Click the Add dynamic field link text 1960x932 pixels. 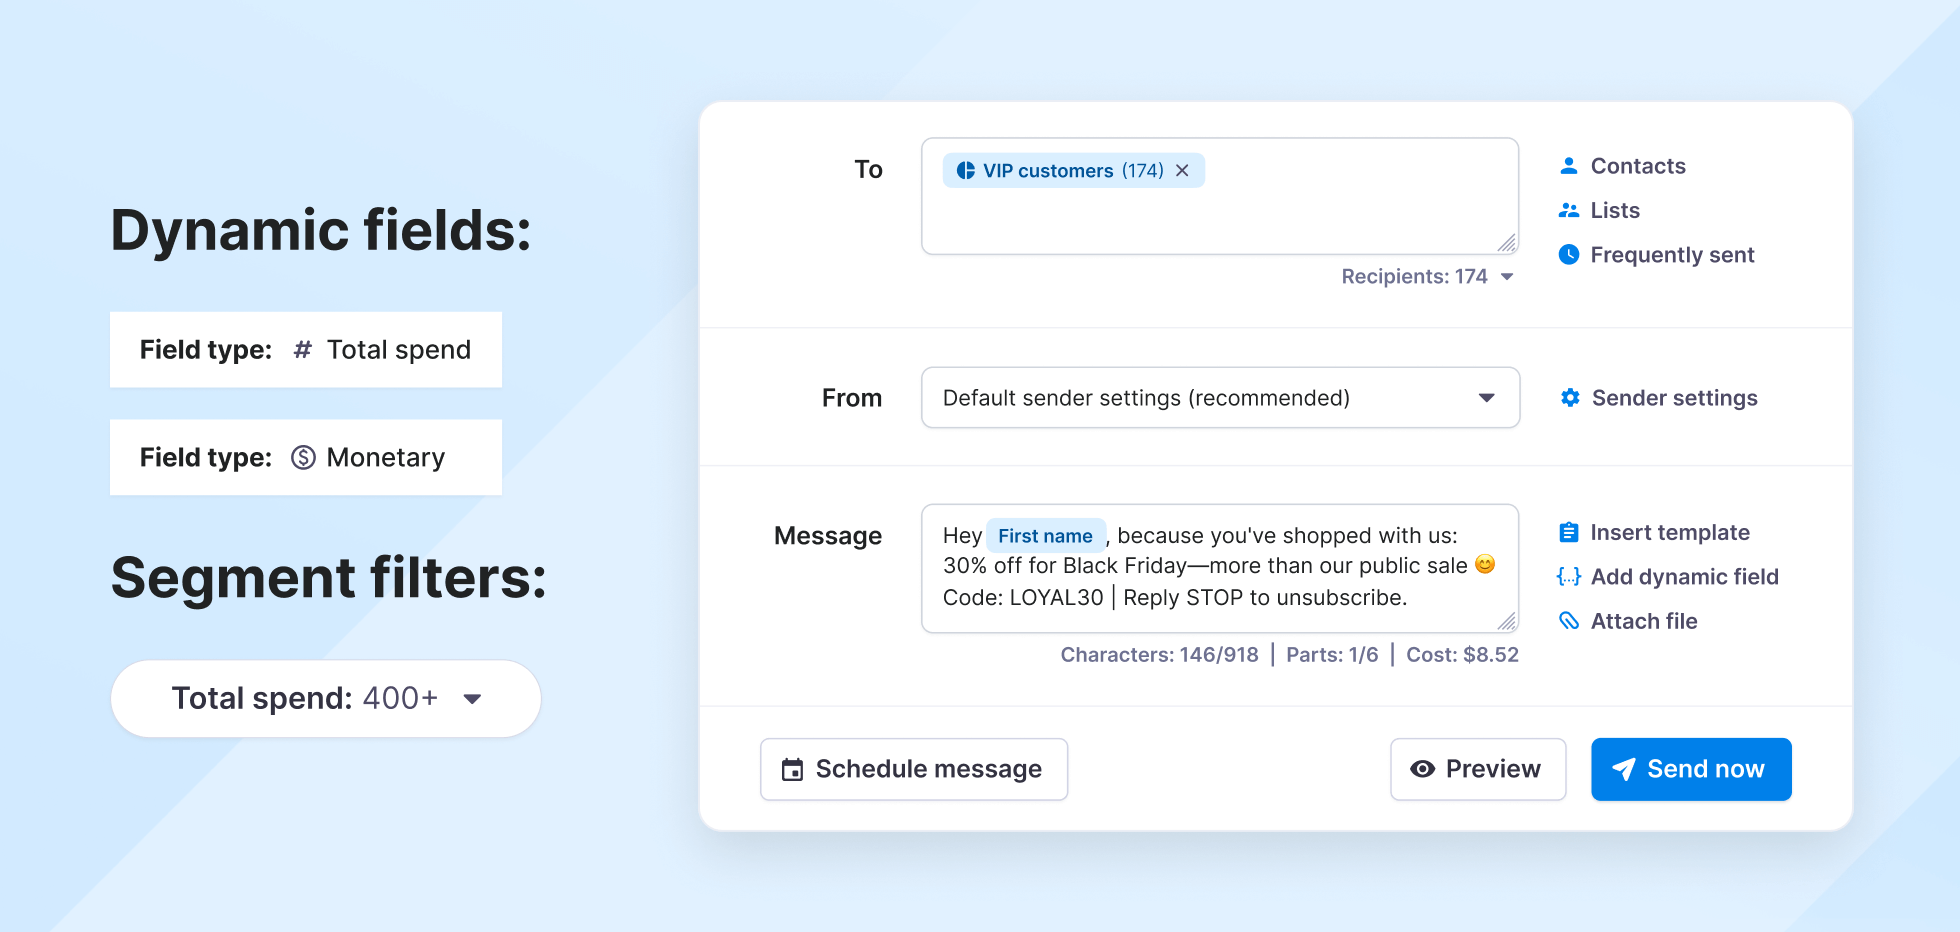click(1684, 577)
